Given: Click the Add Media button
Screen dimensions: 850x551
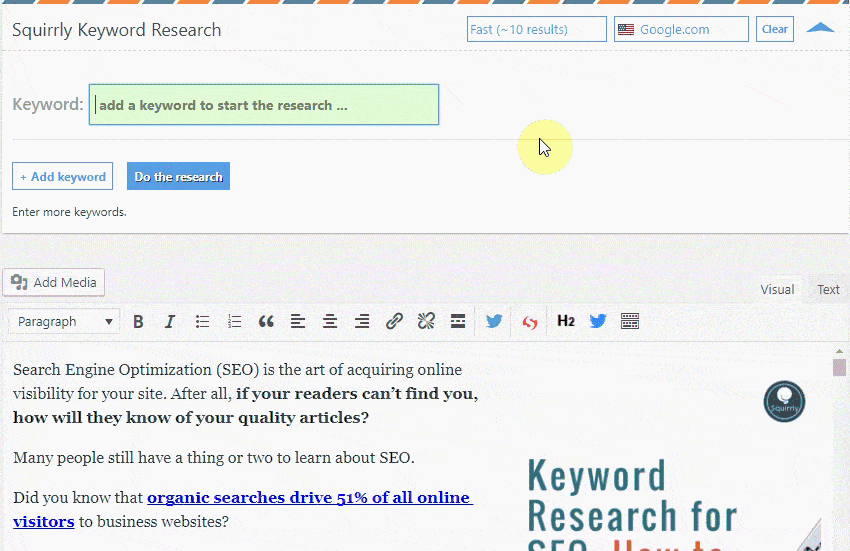Looking at the screenshot, I should coord(54,282).
